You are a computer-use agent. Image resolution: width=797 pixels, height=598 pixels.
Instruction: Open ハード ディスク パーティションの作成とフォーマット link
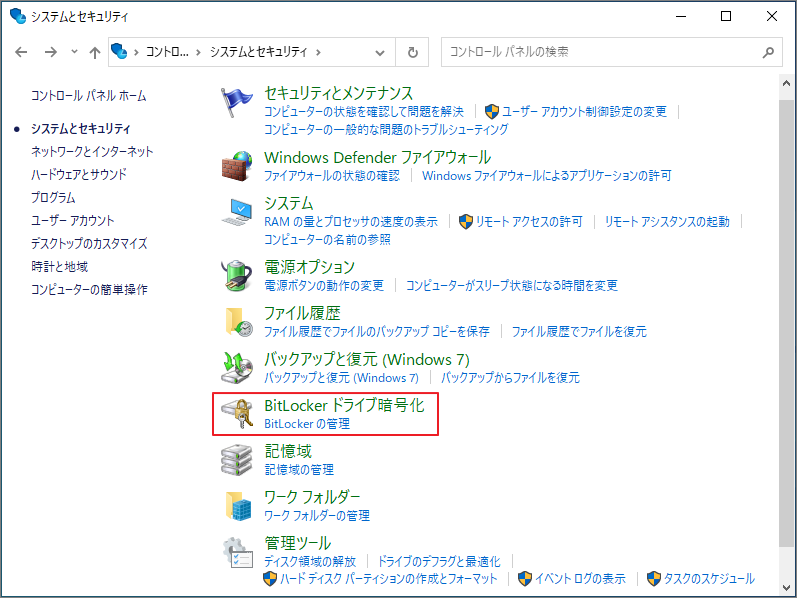pos(388,579)
